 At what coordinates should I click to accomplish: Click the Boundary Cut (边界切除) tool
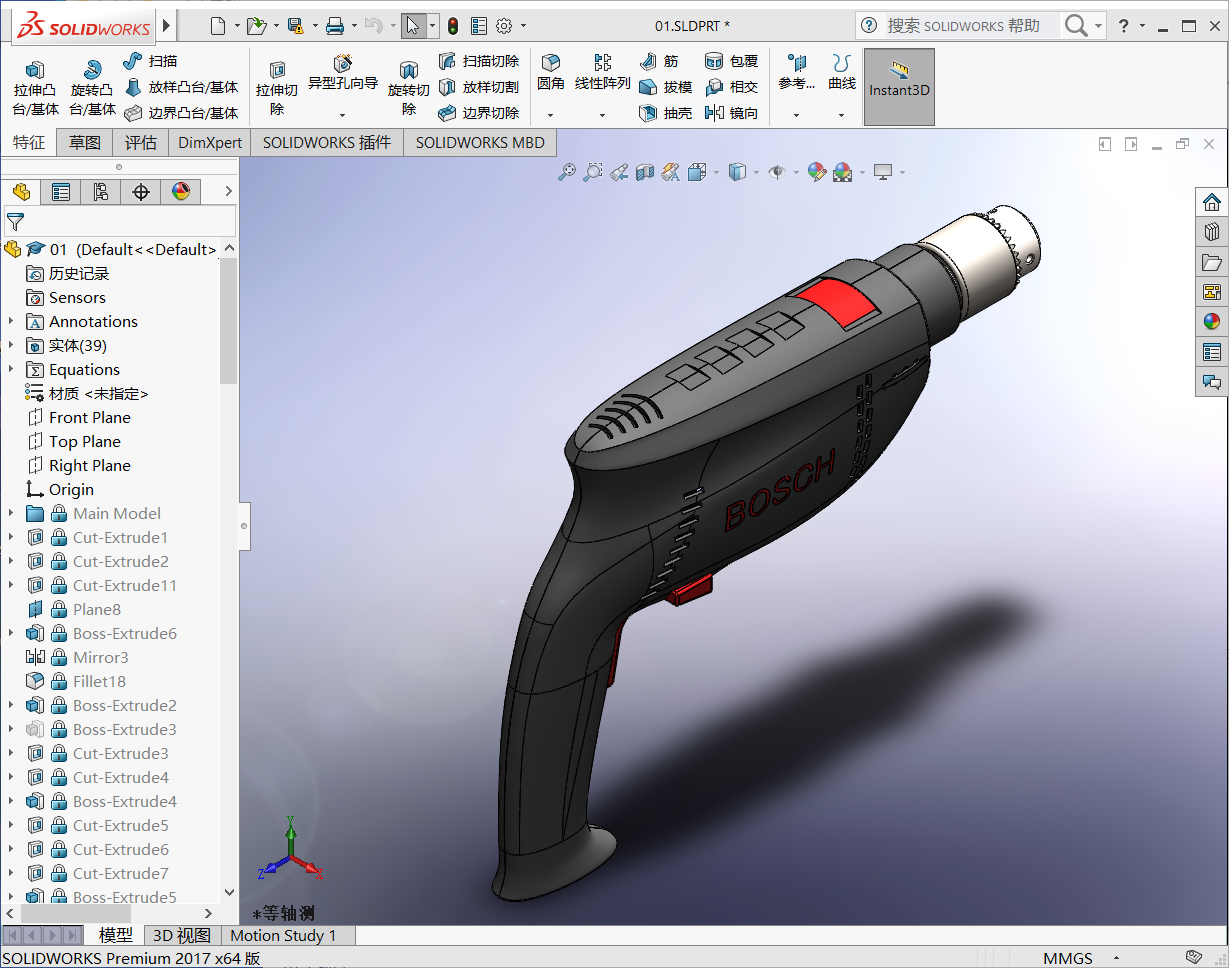click(x=479, y=113)
